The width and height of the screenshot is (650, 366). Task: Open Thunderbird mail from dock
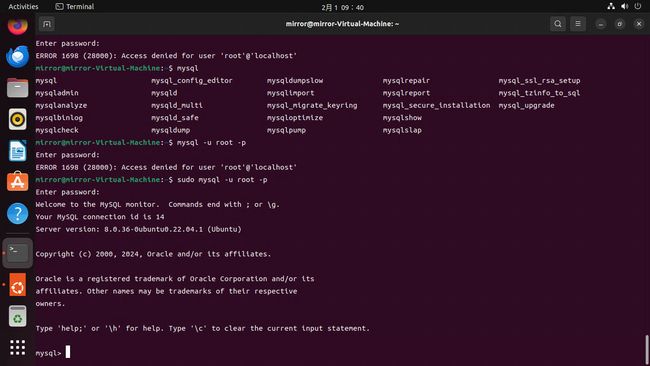(x=17, y=57)
